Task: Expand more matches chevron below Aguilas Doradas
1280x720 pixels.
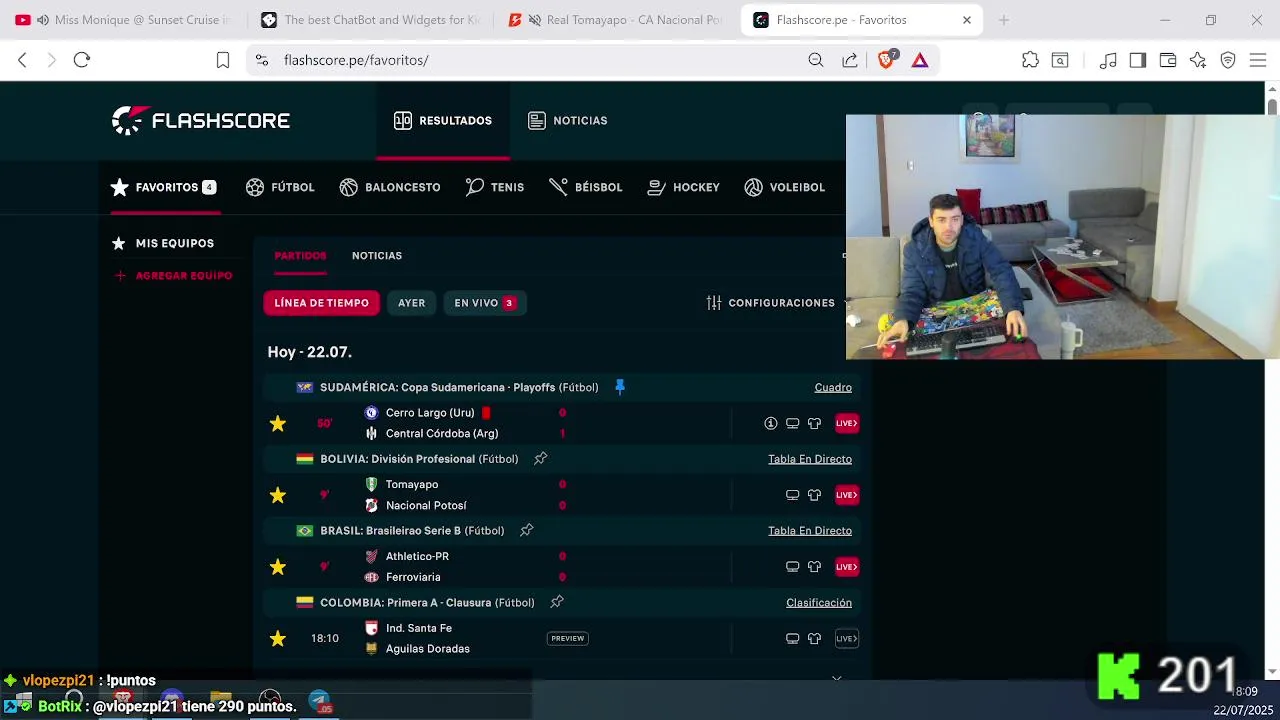Action: pyautogui.click(x=837, y=678)
